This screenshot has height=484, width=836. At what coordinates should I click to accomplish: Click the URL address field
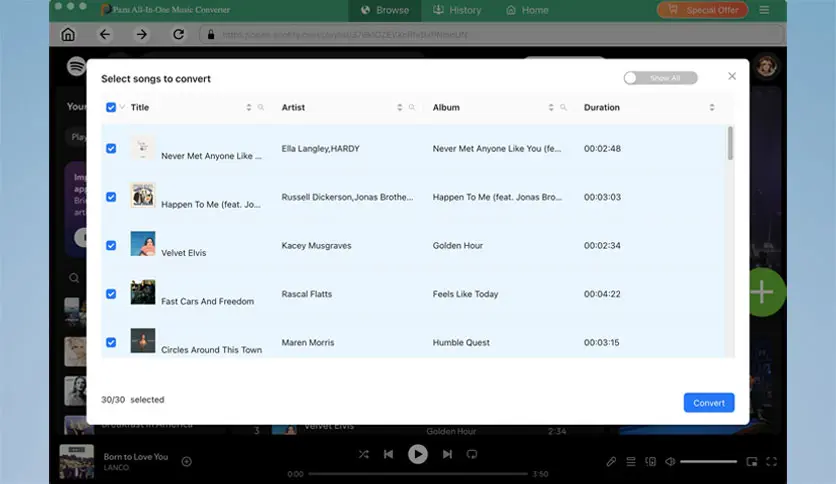[x=491, y=35]
